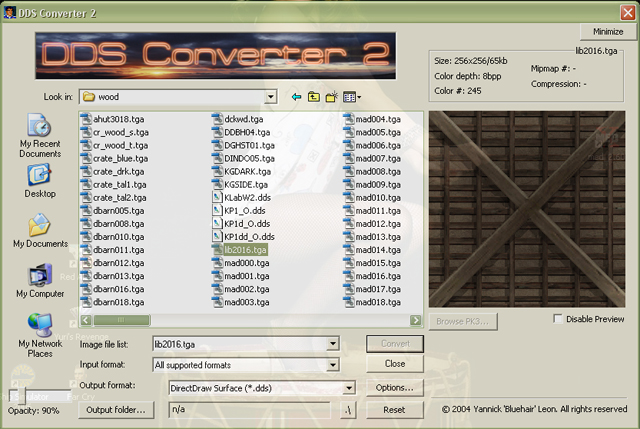Select the ahut3018.tga file icon
This screenshot has height=429, width=640.
click(86, 119)
